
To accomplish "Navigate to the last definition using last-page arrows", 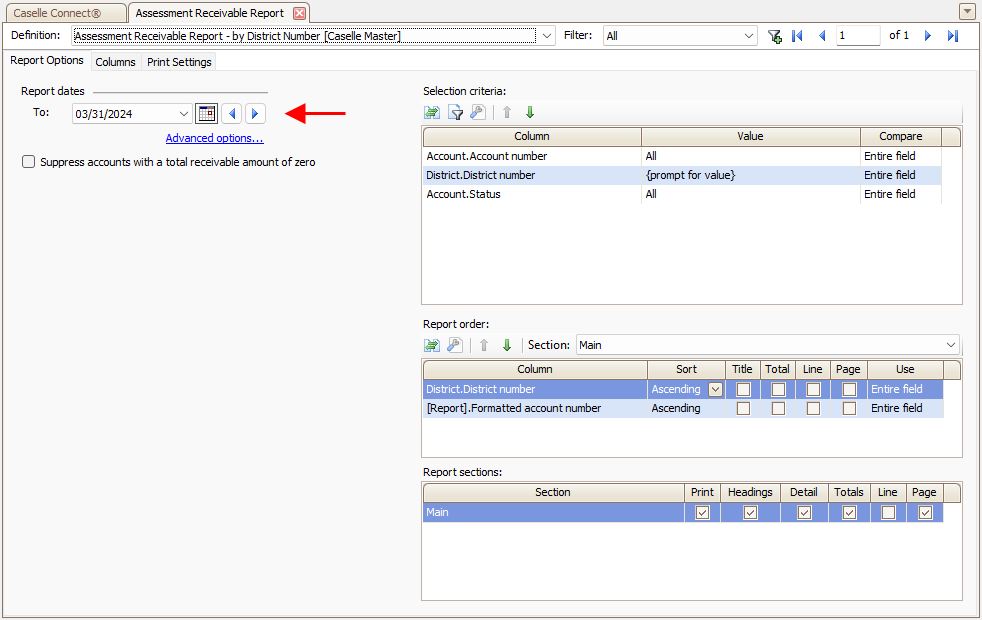I will coord(951,35).
